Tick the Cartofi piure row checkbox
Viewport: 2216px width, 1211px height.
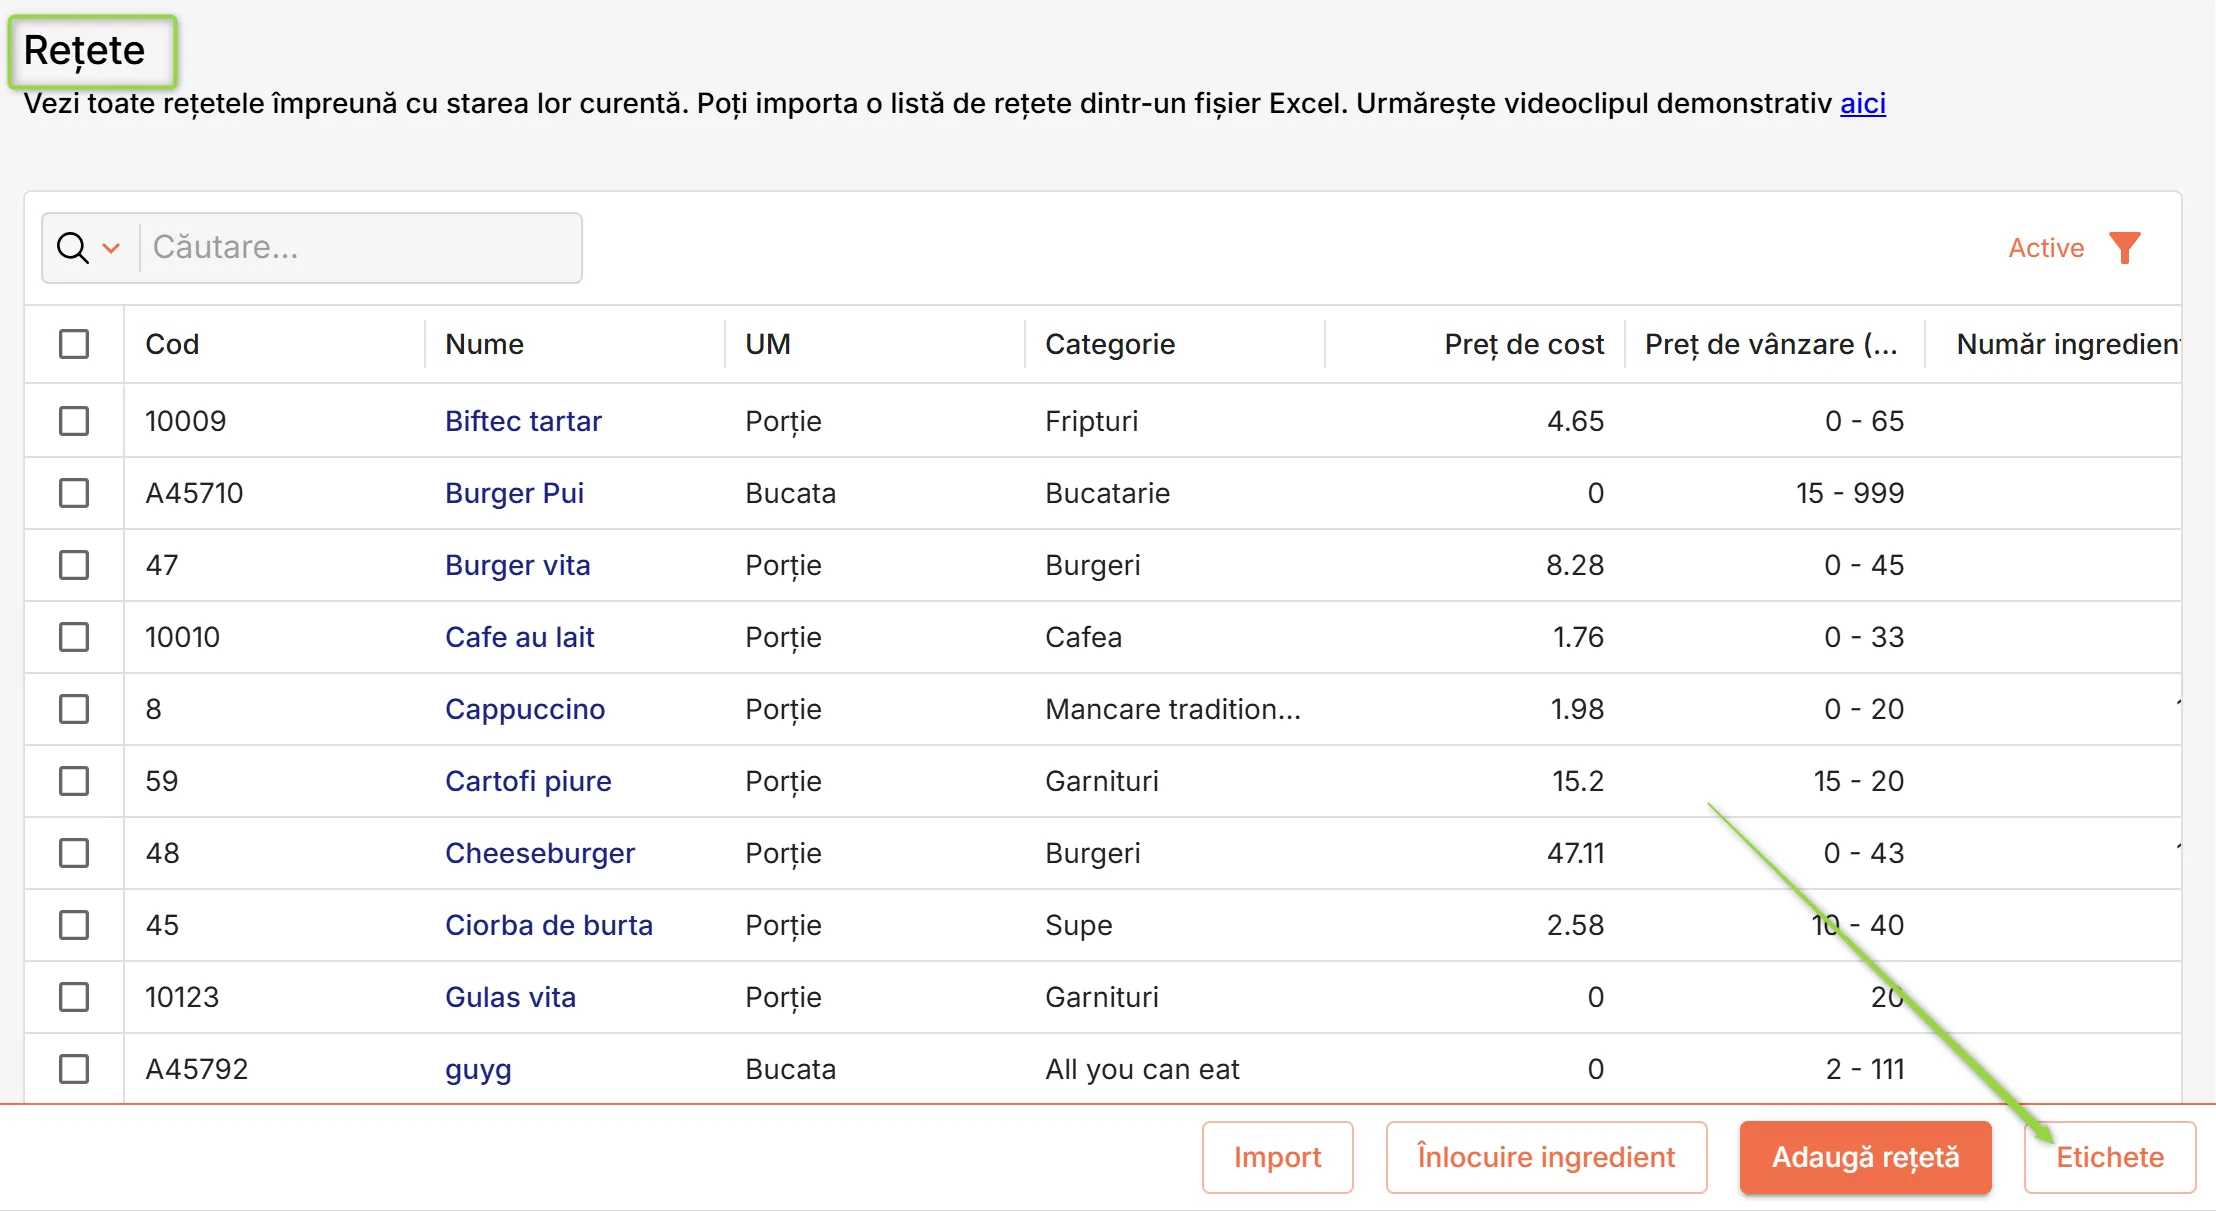tap(74, 781)
